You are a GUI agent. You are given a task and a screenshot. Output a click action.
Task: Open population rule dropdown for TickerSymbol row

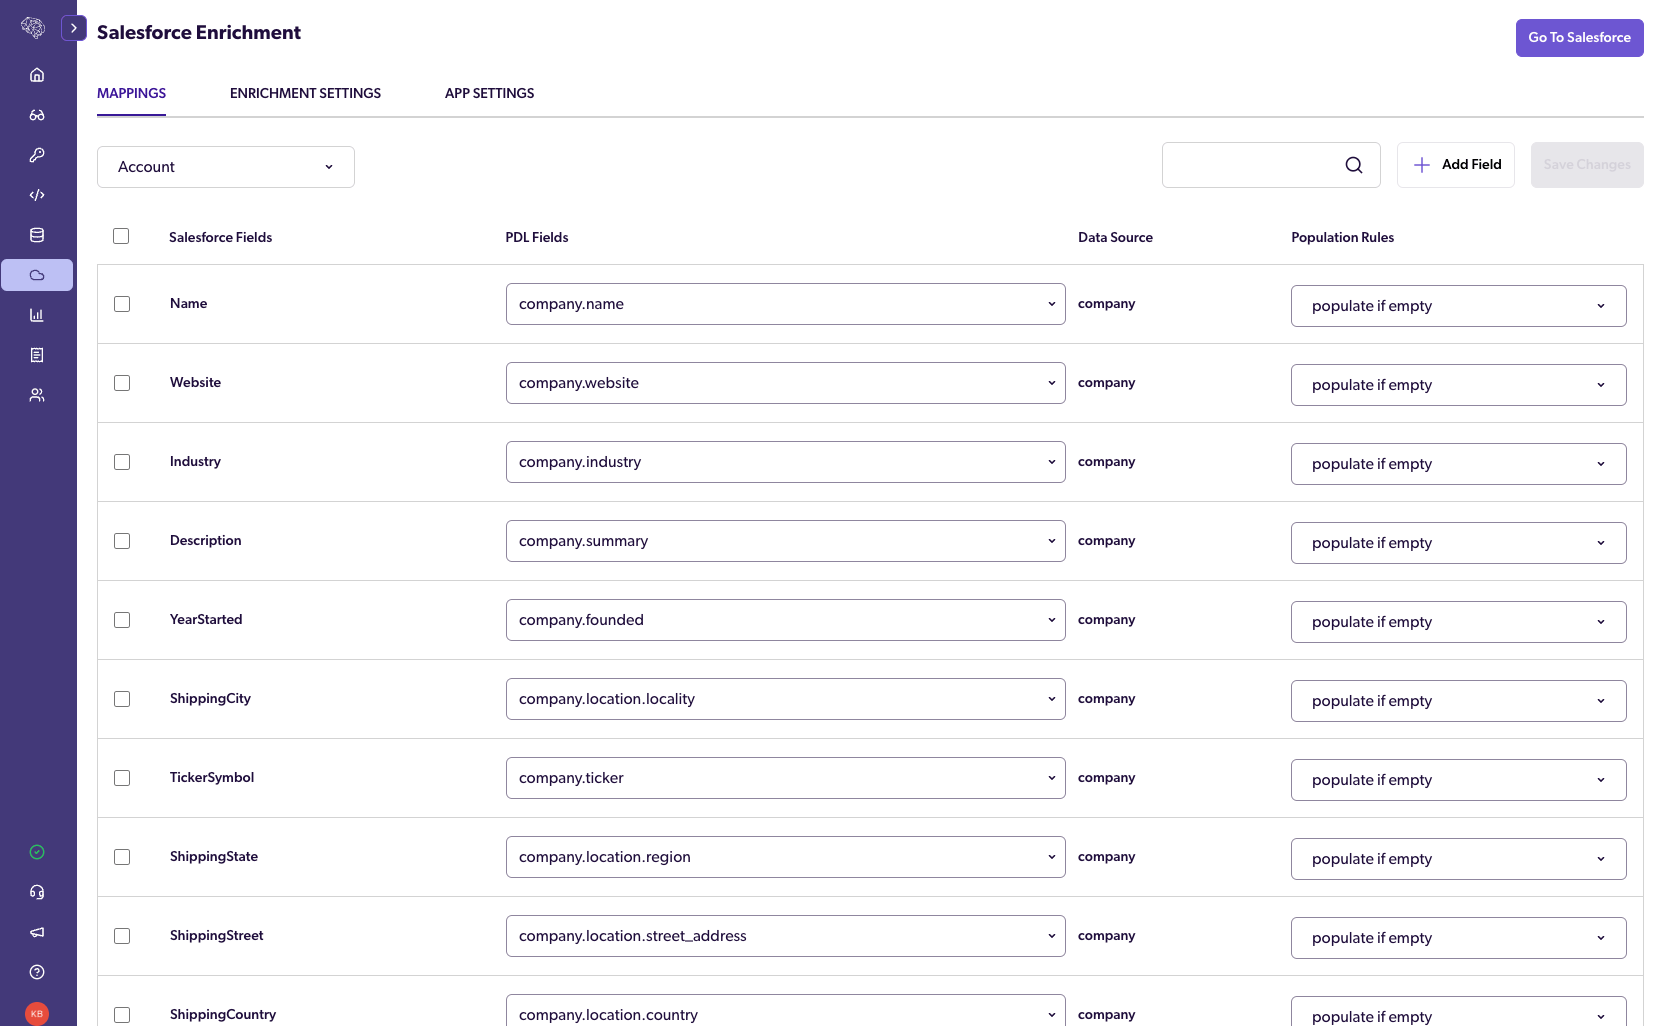tap(1459, 780)
